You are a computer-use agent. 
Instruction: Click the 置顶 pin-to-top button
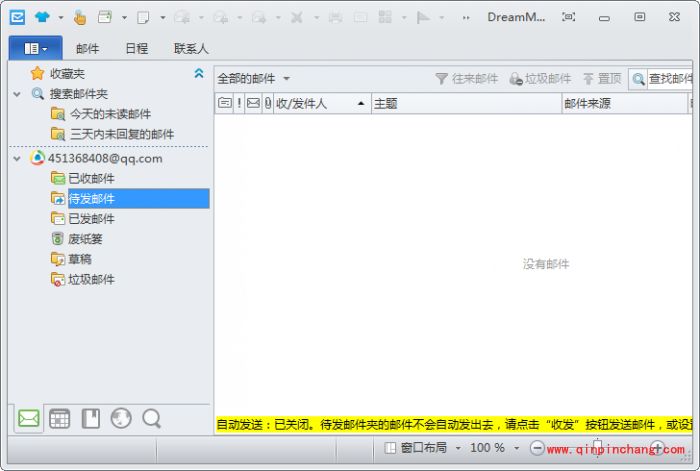(x=602, y=79)
